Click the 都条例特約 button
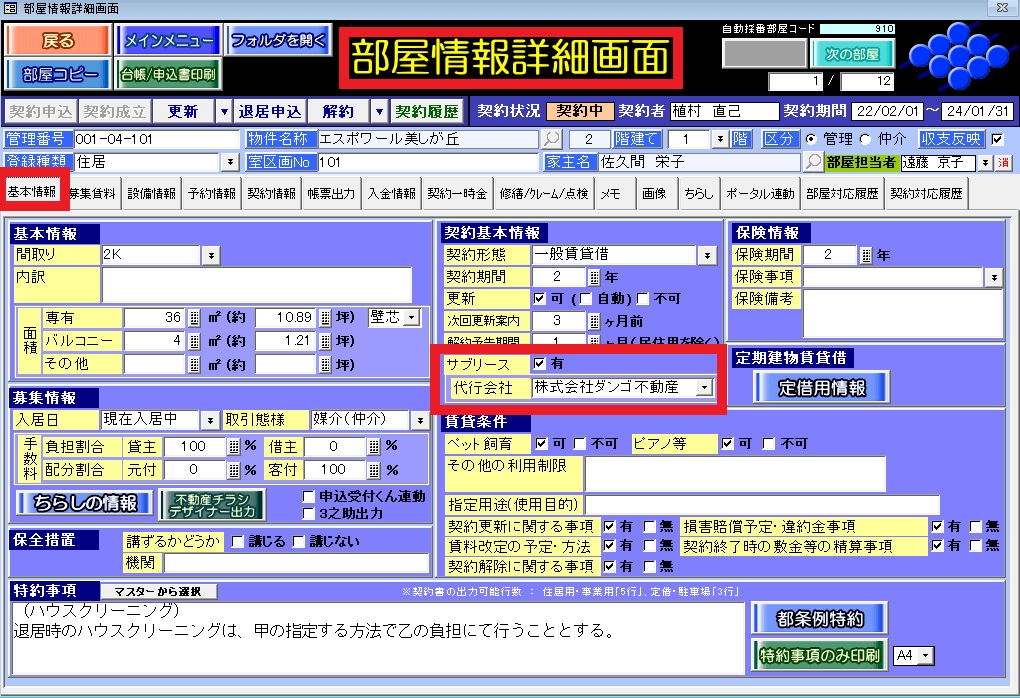 point(818,618)
